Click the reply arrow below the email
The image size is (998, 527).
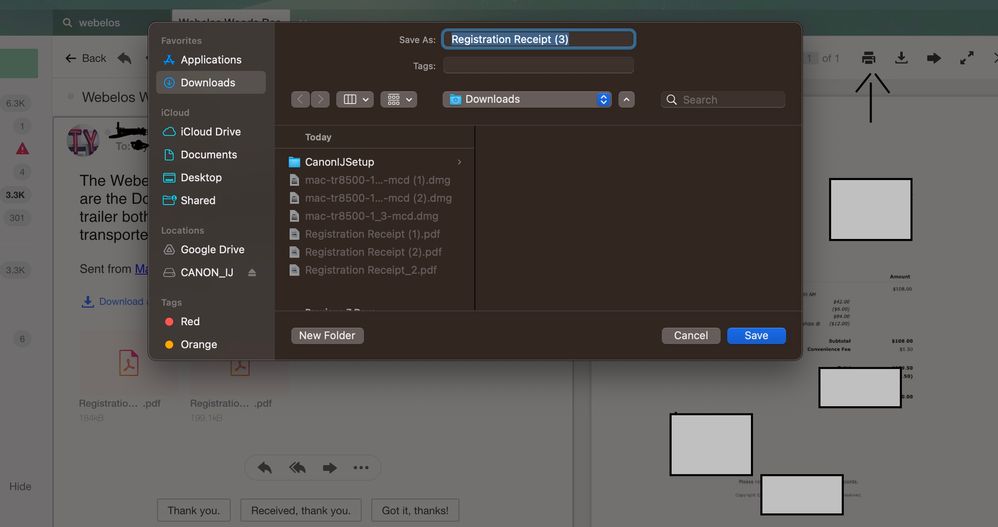click(x=265, y=468)
